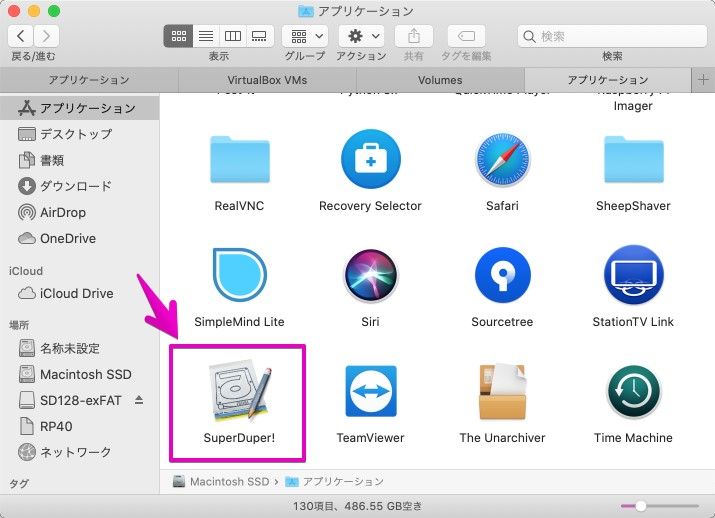Go back with the left chevron button
Screen dimensions: 715x518
tap(21, 36)
